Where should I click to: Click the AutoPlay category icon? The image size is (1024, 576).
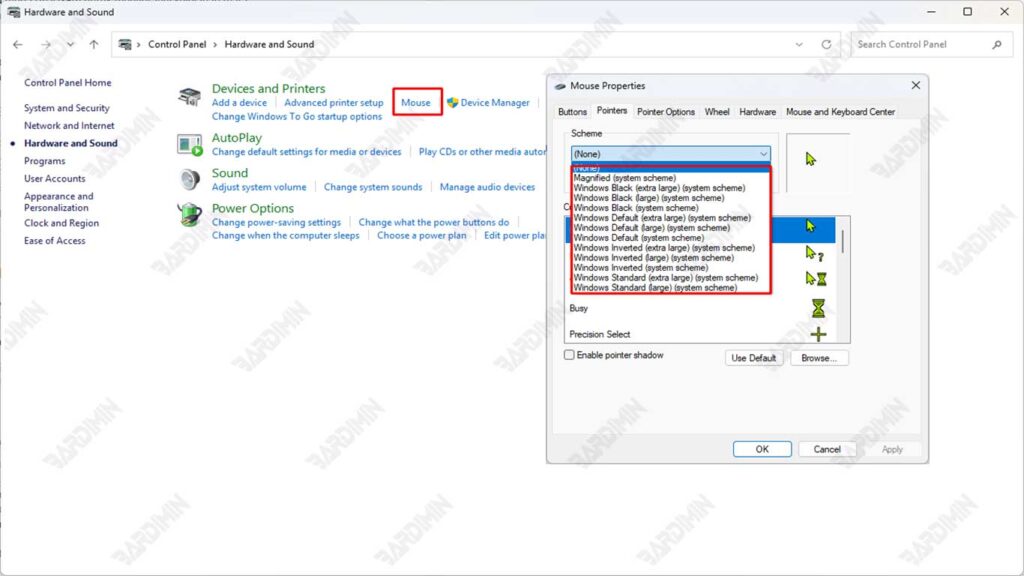point(190,144)
